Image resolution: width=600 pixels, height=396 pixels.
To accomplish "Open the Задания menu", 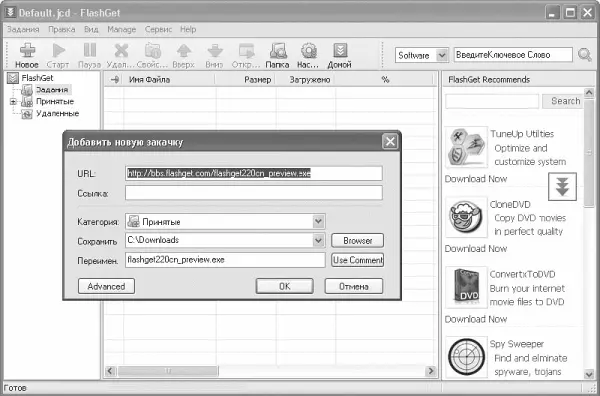I will click(x=23, y=29).
